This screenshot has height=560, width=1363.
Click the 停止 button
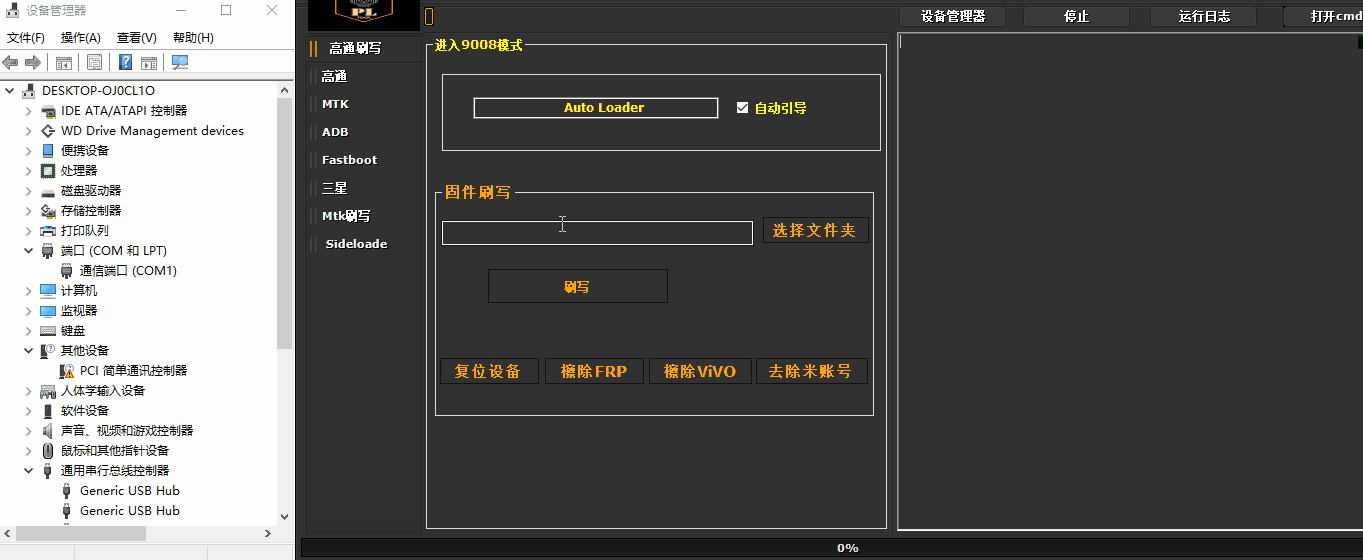click(1076, 17)
